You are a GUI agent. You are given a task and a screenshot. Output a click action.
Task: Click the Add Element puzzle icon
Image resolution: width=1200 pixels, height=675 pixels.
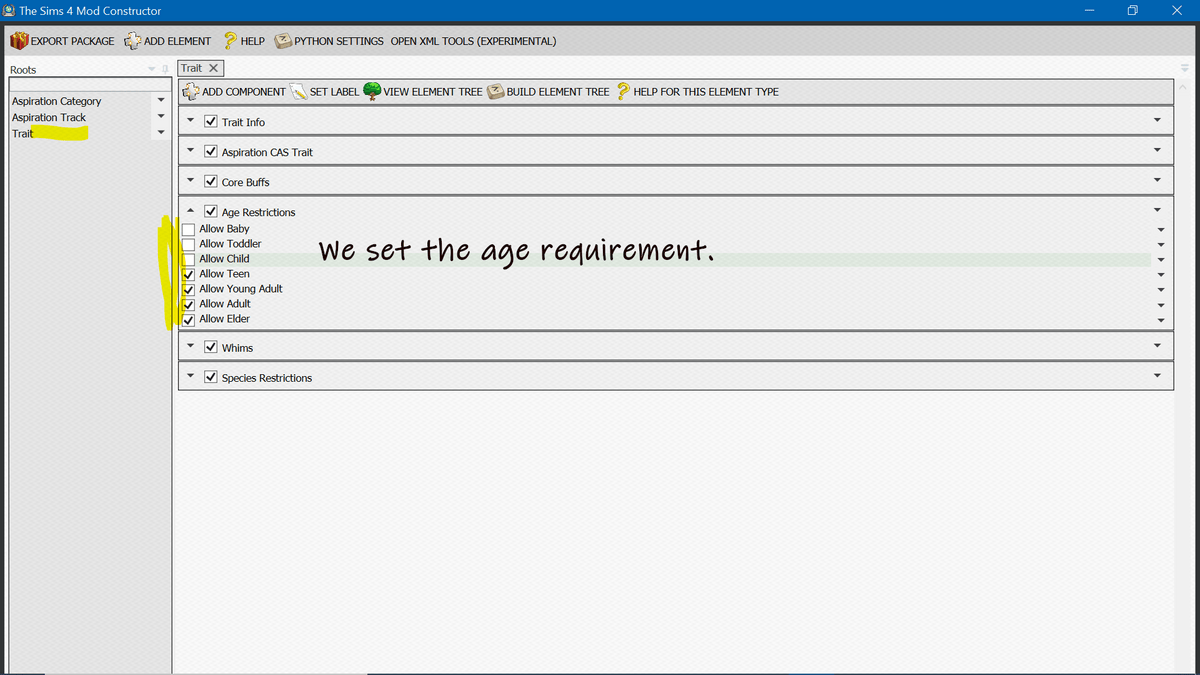click(131, 41)
